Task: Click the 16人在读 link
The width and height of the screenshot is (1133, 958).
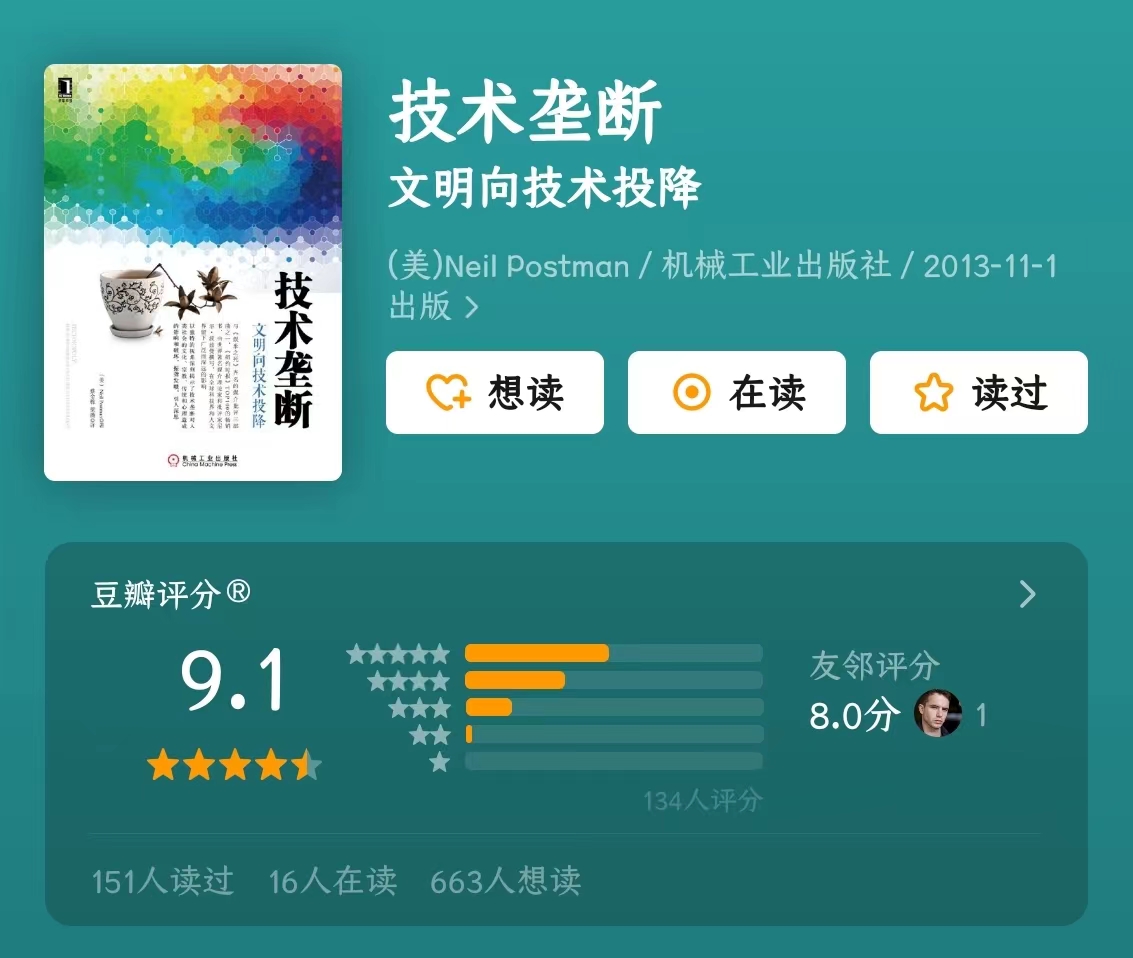Action: point(332,881)
